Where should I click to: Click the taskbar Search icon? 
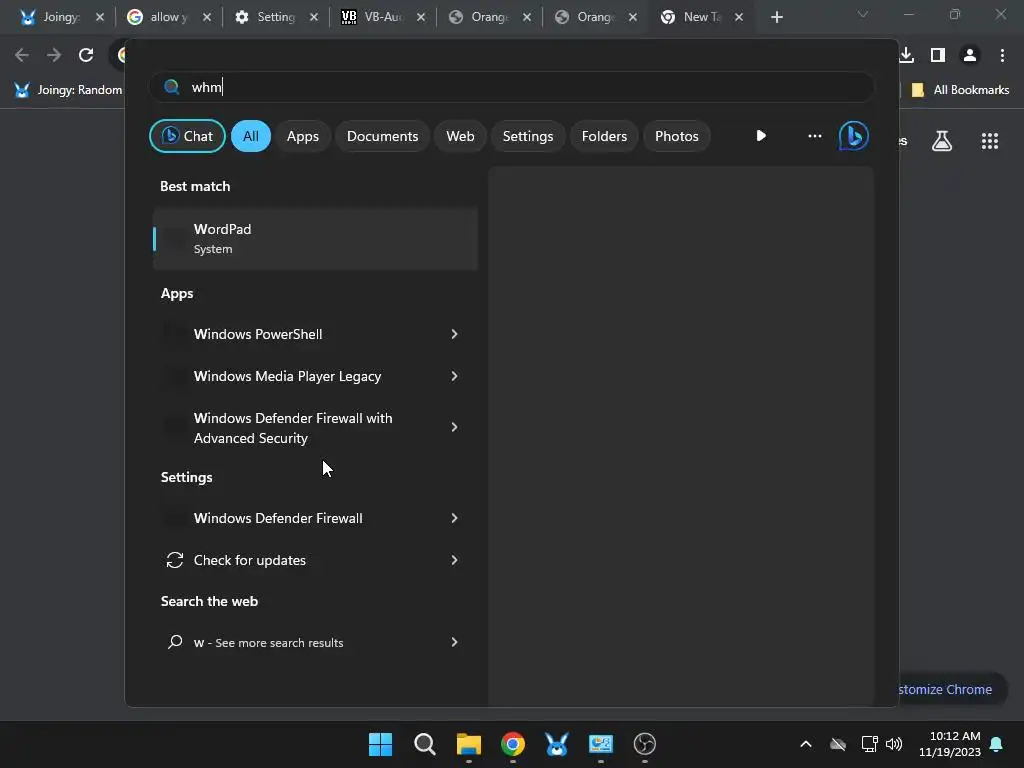click(424, 744)
